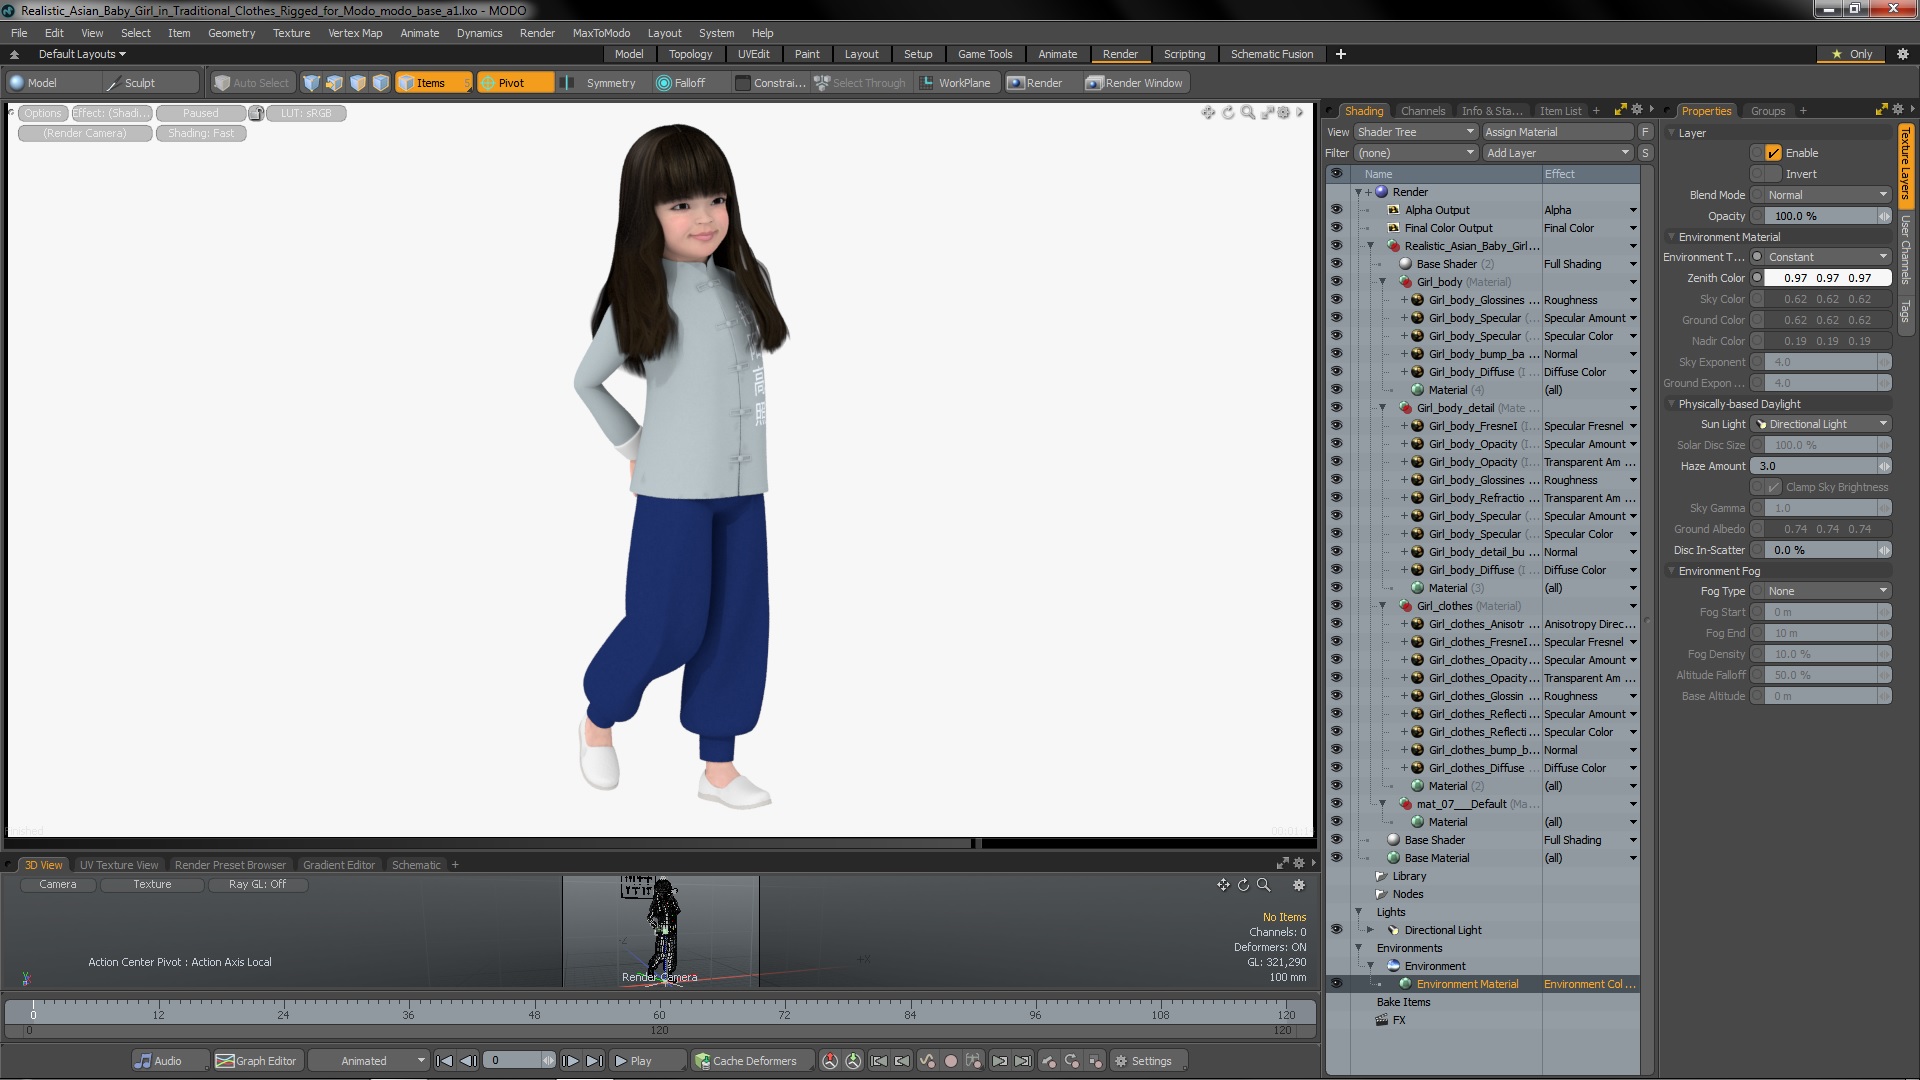
Task: Collapse the Environments tree section
Action: click(1358, 948)
